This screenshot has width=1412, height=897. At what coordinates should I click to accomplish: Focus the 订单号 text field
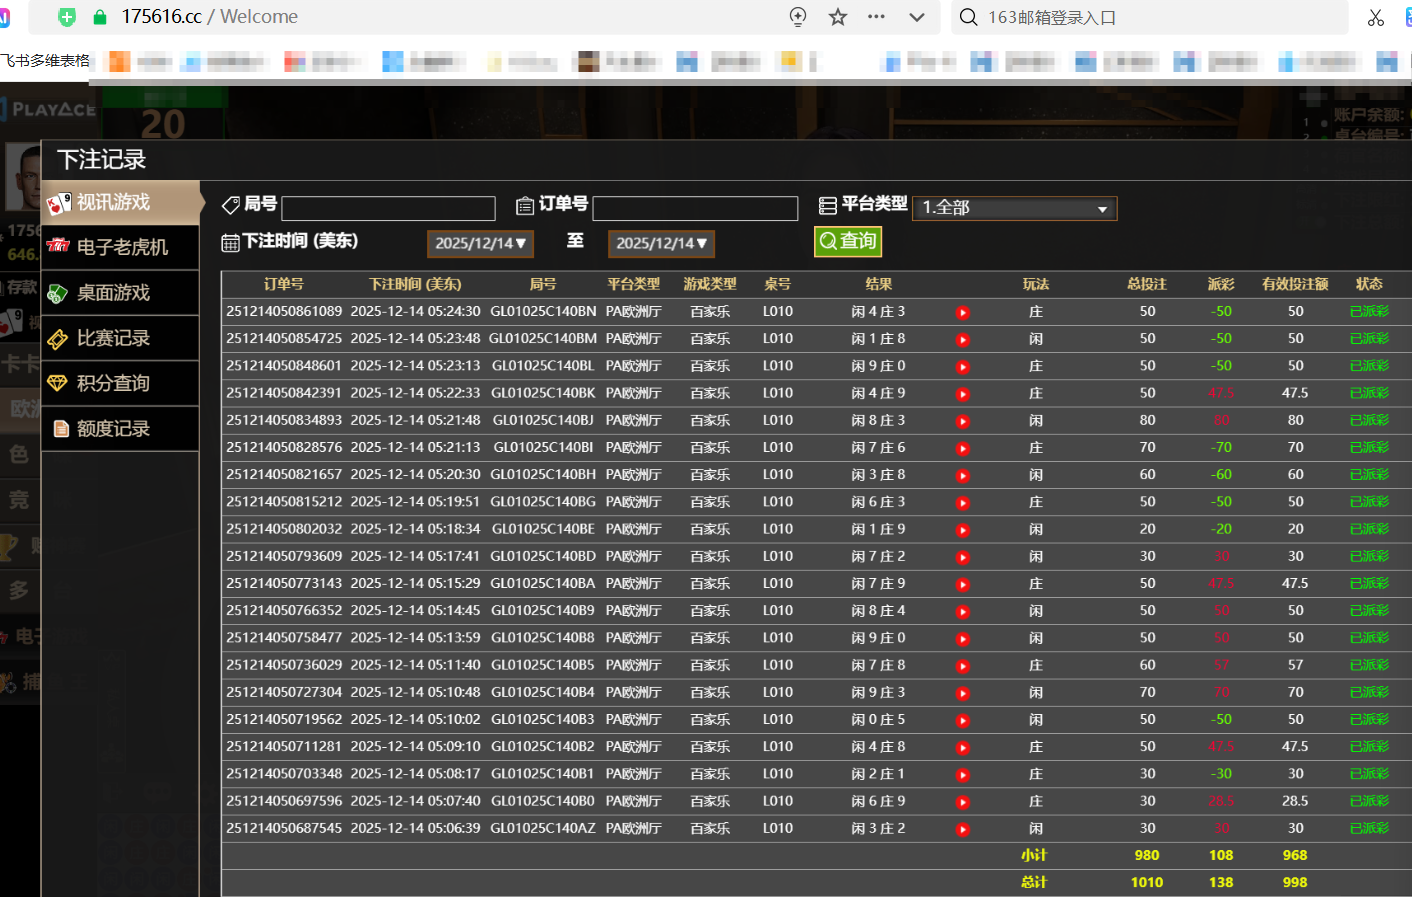click(695, 208)
